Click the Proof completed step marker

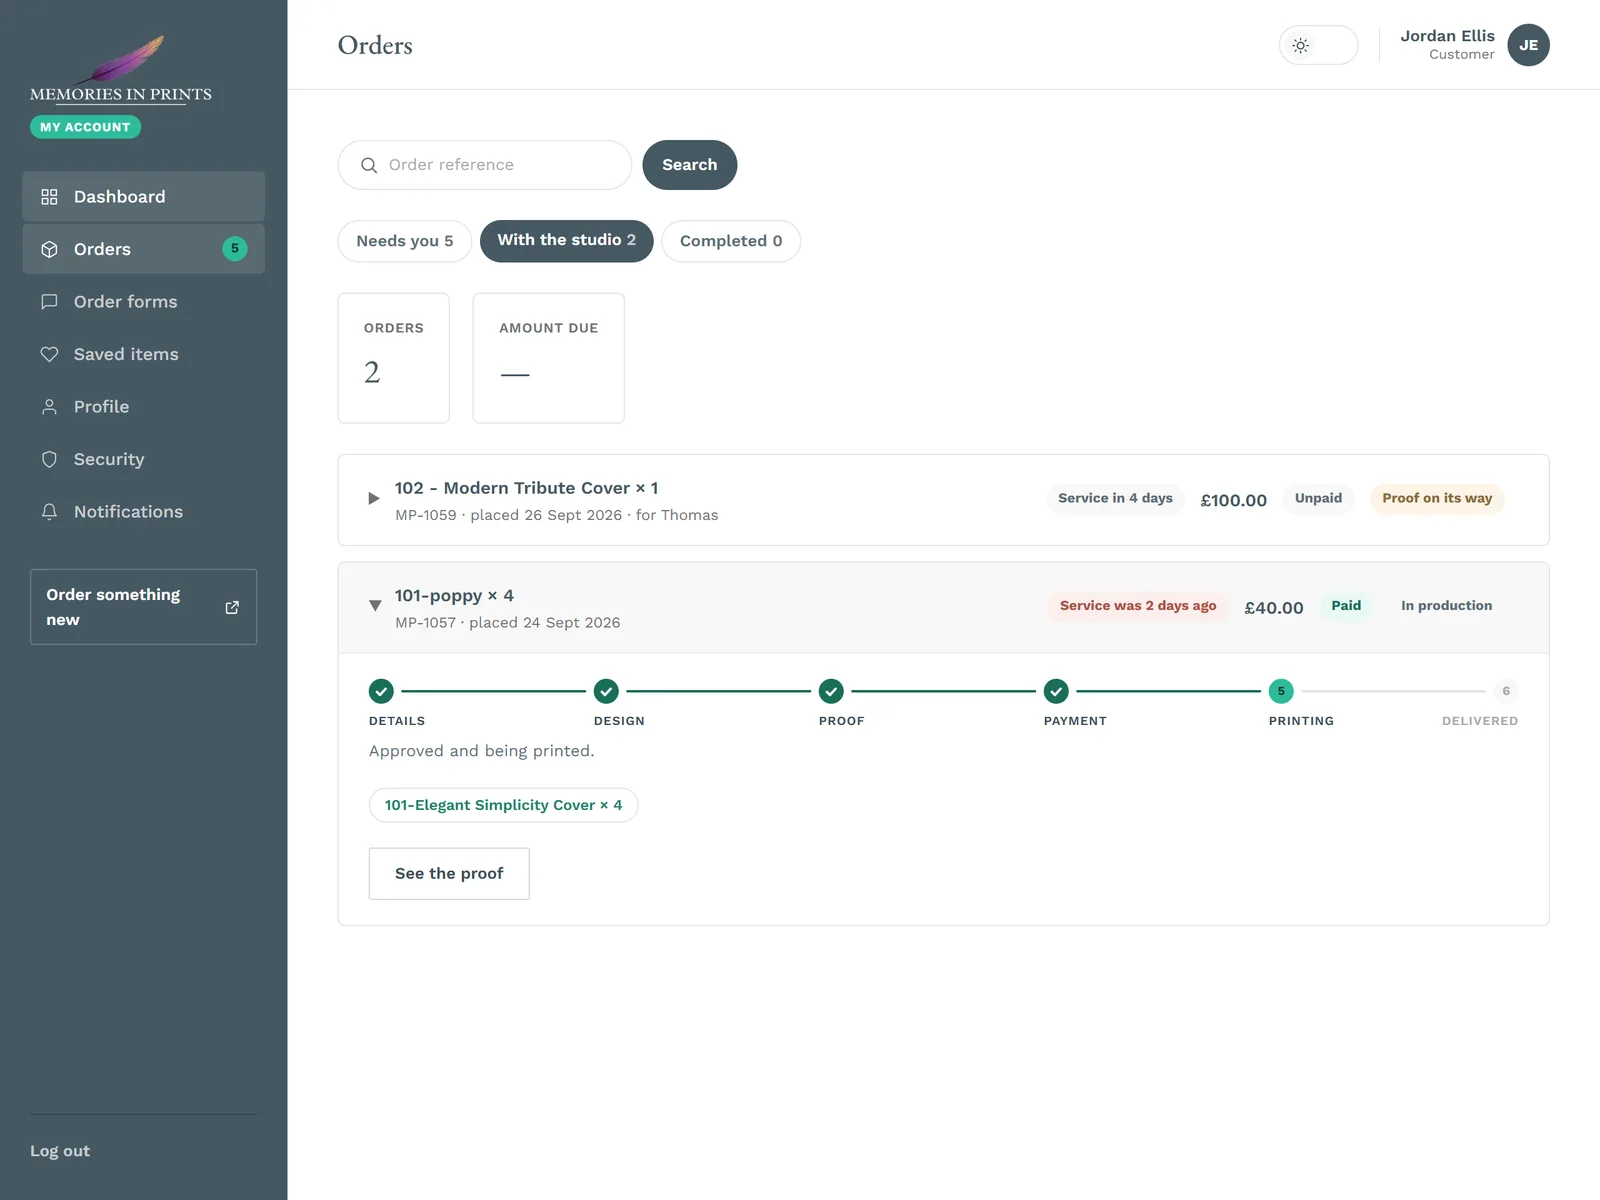831,691
